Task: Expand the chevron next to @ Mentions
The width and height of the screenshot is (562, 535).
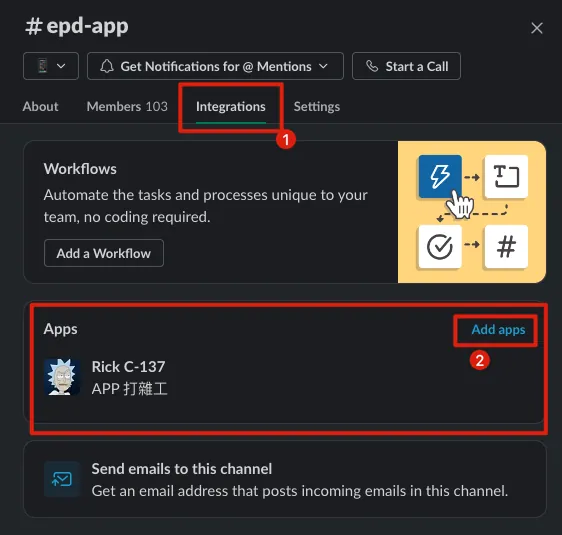Action: tap(323, 66)
